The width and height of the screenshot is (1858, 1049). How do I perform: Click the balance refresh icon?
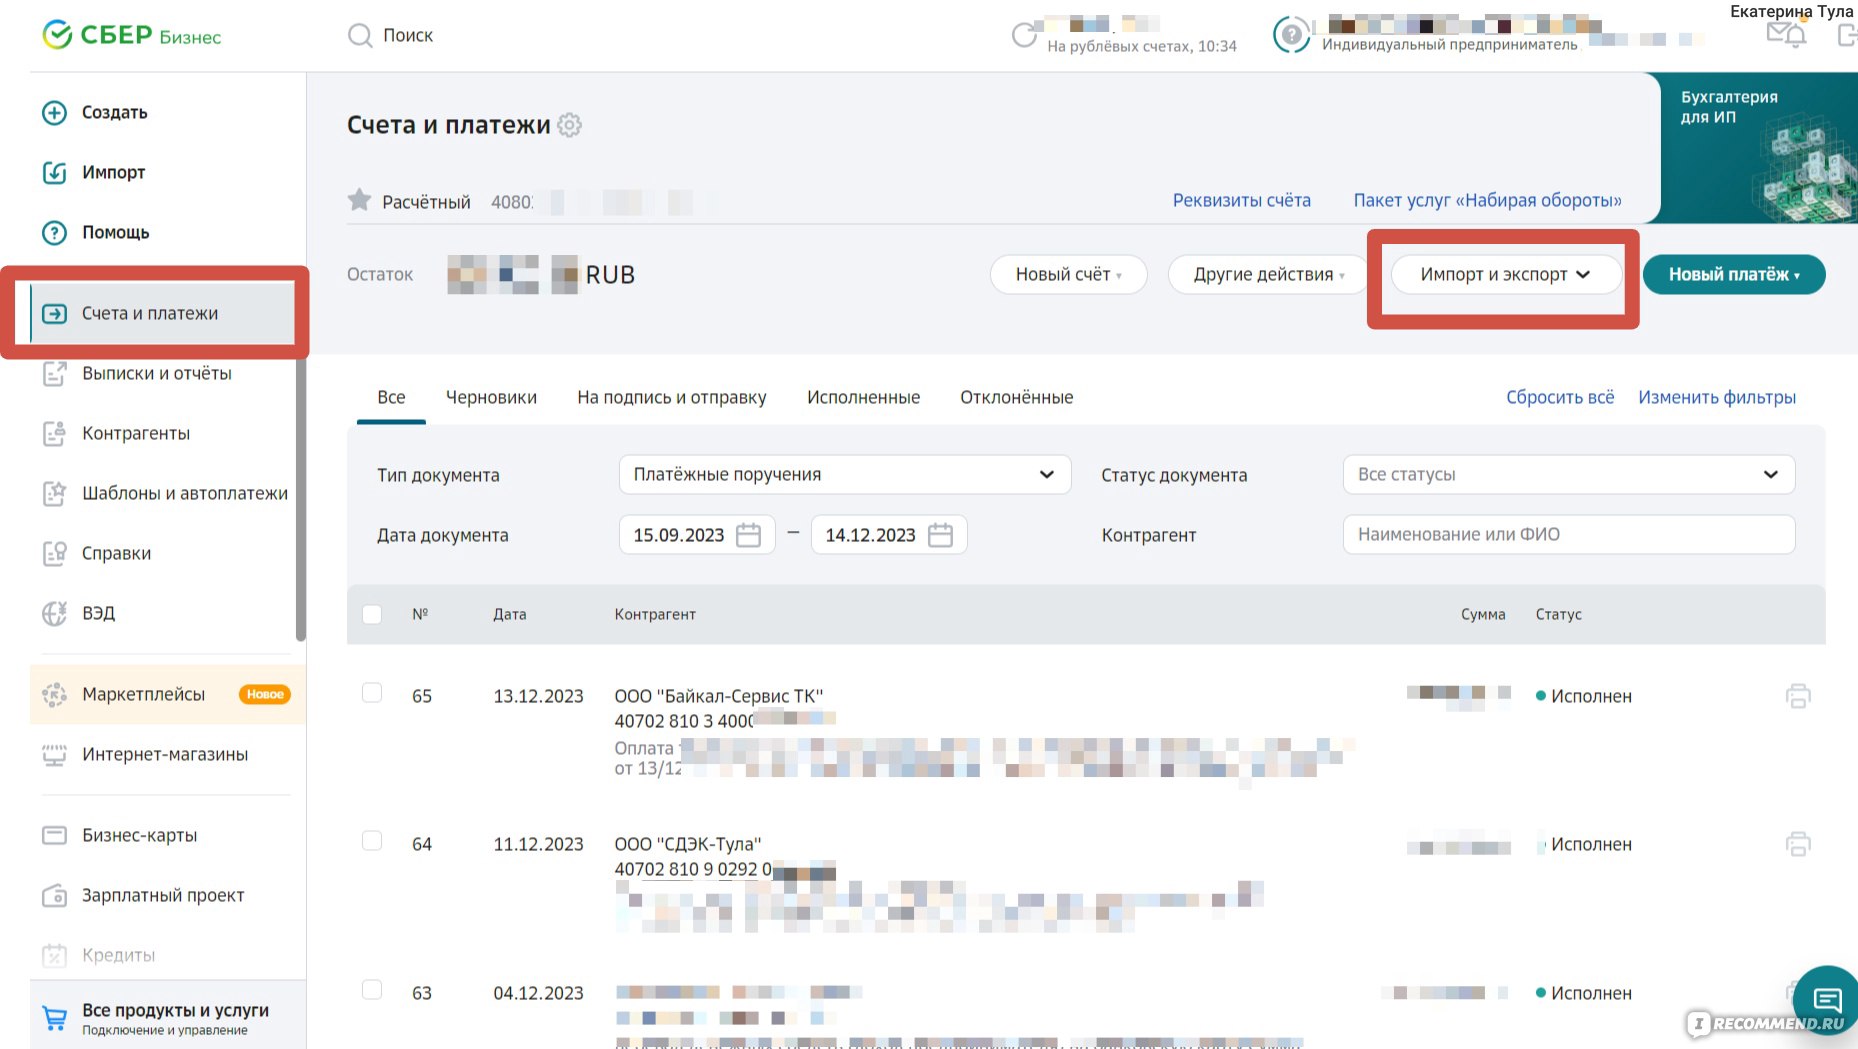tap(1024, 35)
